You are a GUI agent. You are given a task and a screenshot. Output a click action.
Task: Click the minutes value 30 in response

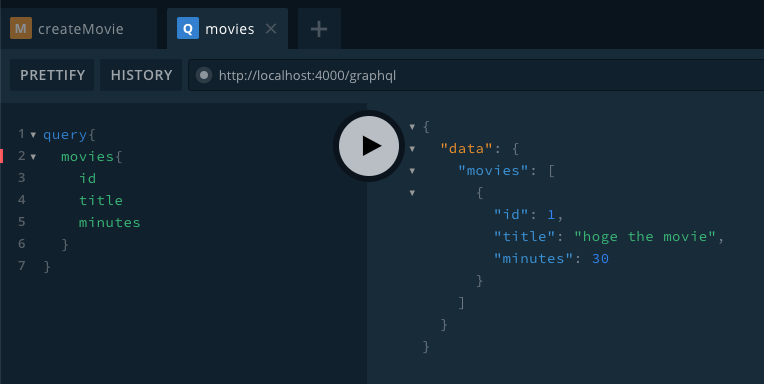600,258
